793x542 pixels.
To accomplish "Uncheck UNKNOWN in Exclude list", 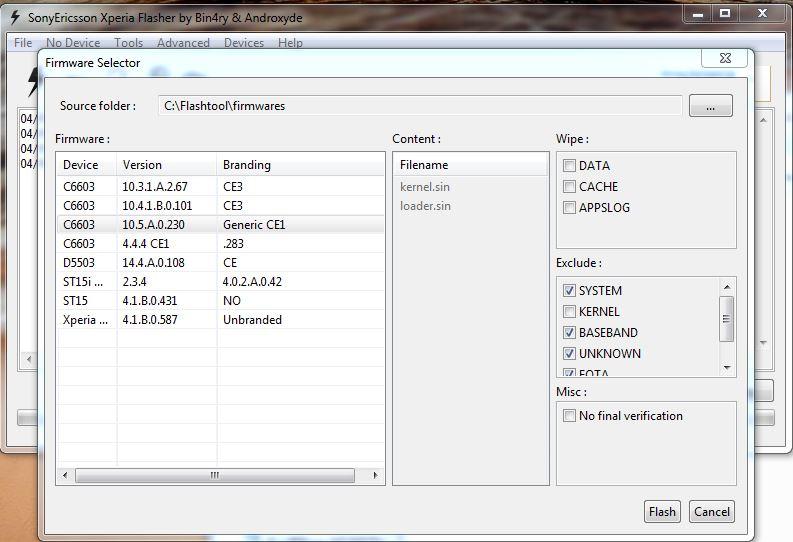I will [x=569, y=353].
